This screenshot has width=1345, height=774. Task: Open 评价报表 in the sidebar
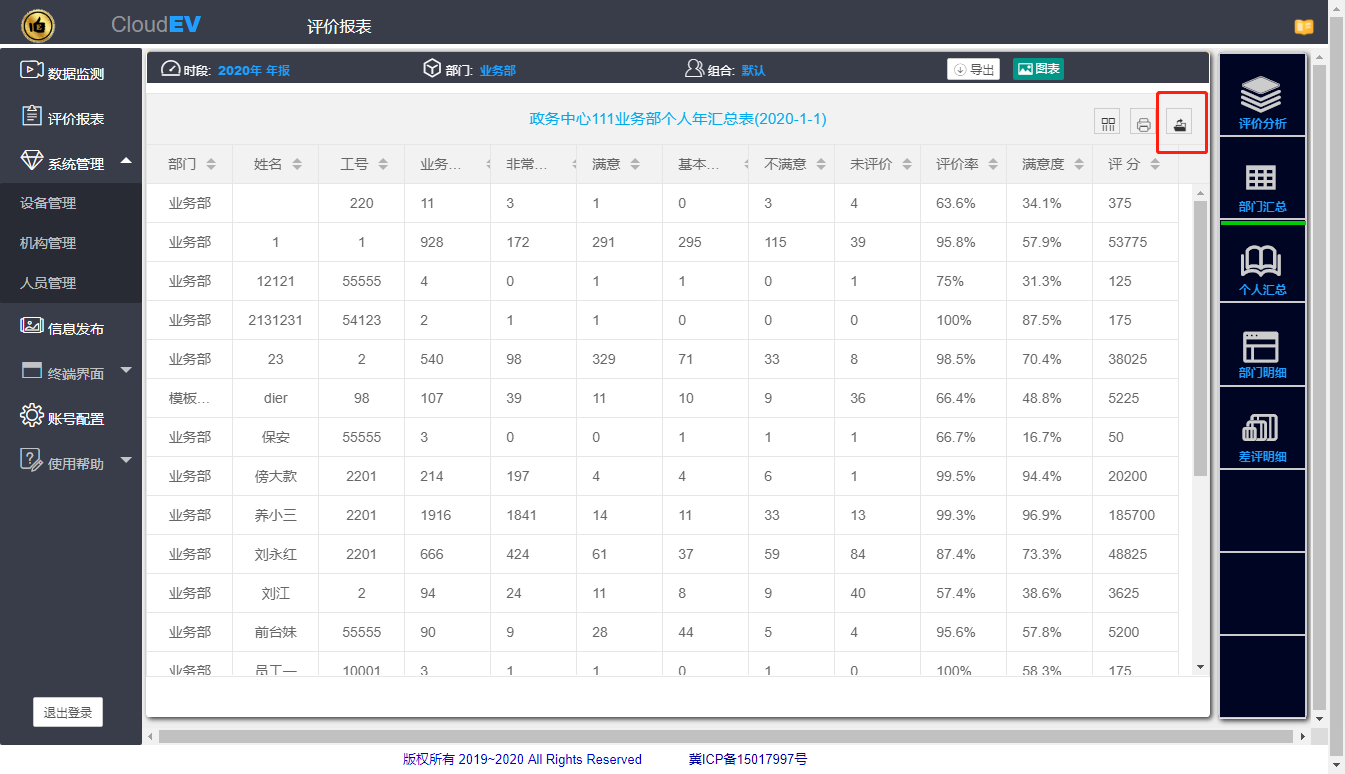(62, 118)
